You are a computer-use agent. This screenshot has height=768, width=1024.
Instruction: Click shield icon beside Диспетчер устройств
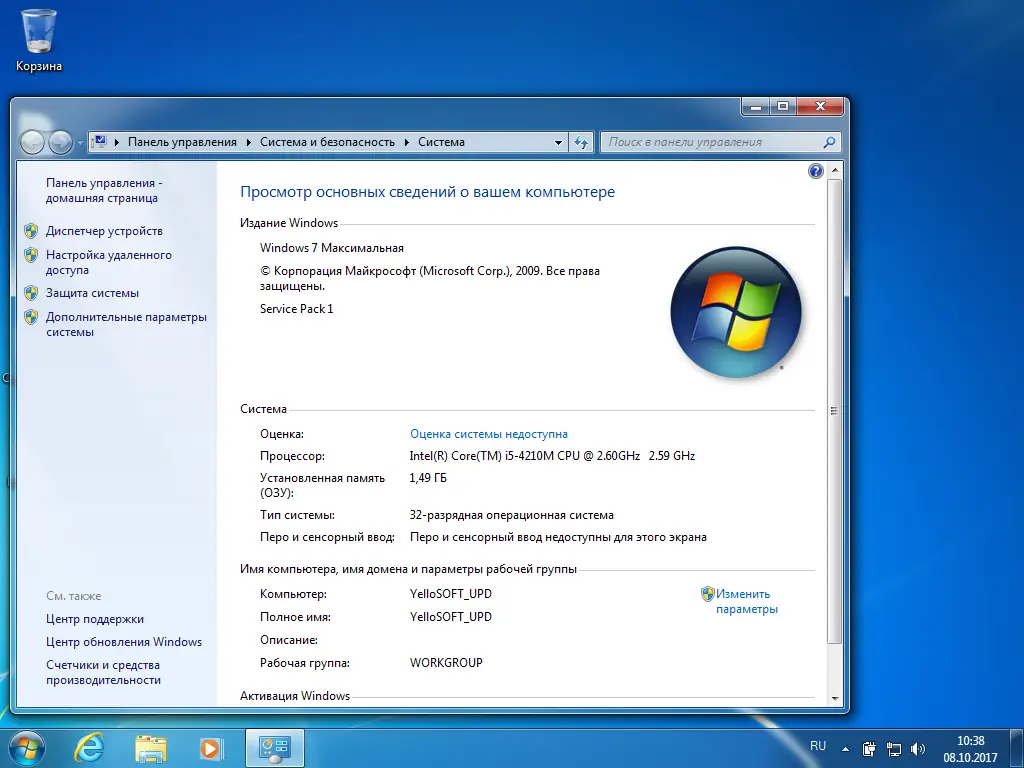tap(31, 231)
